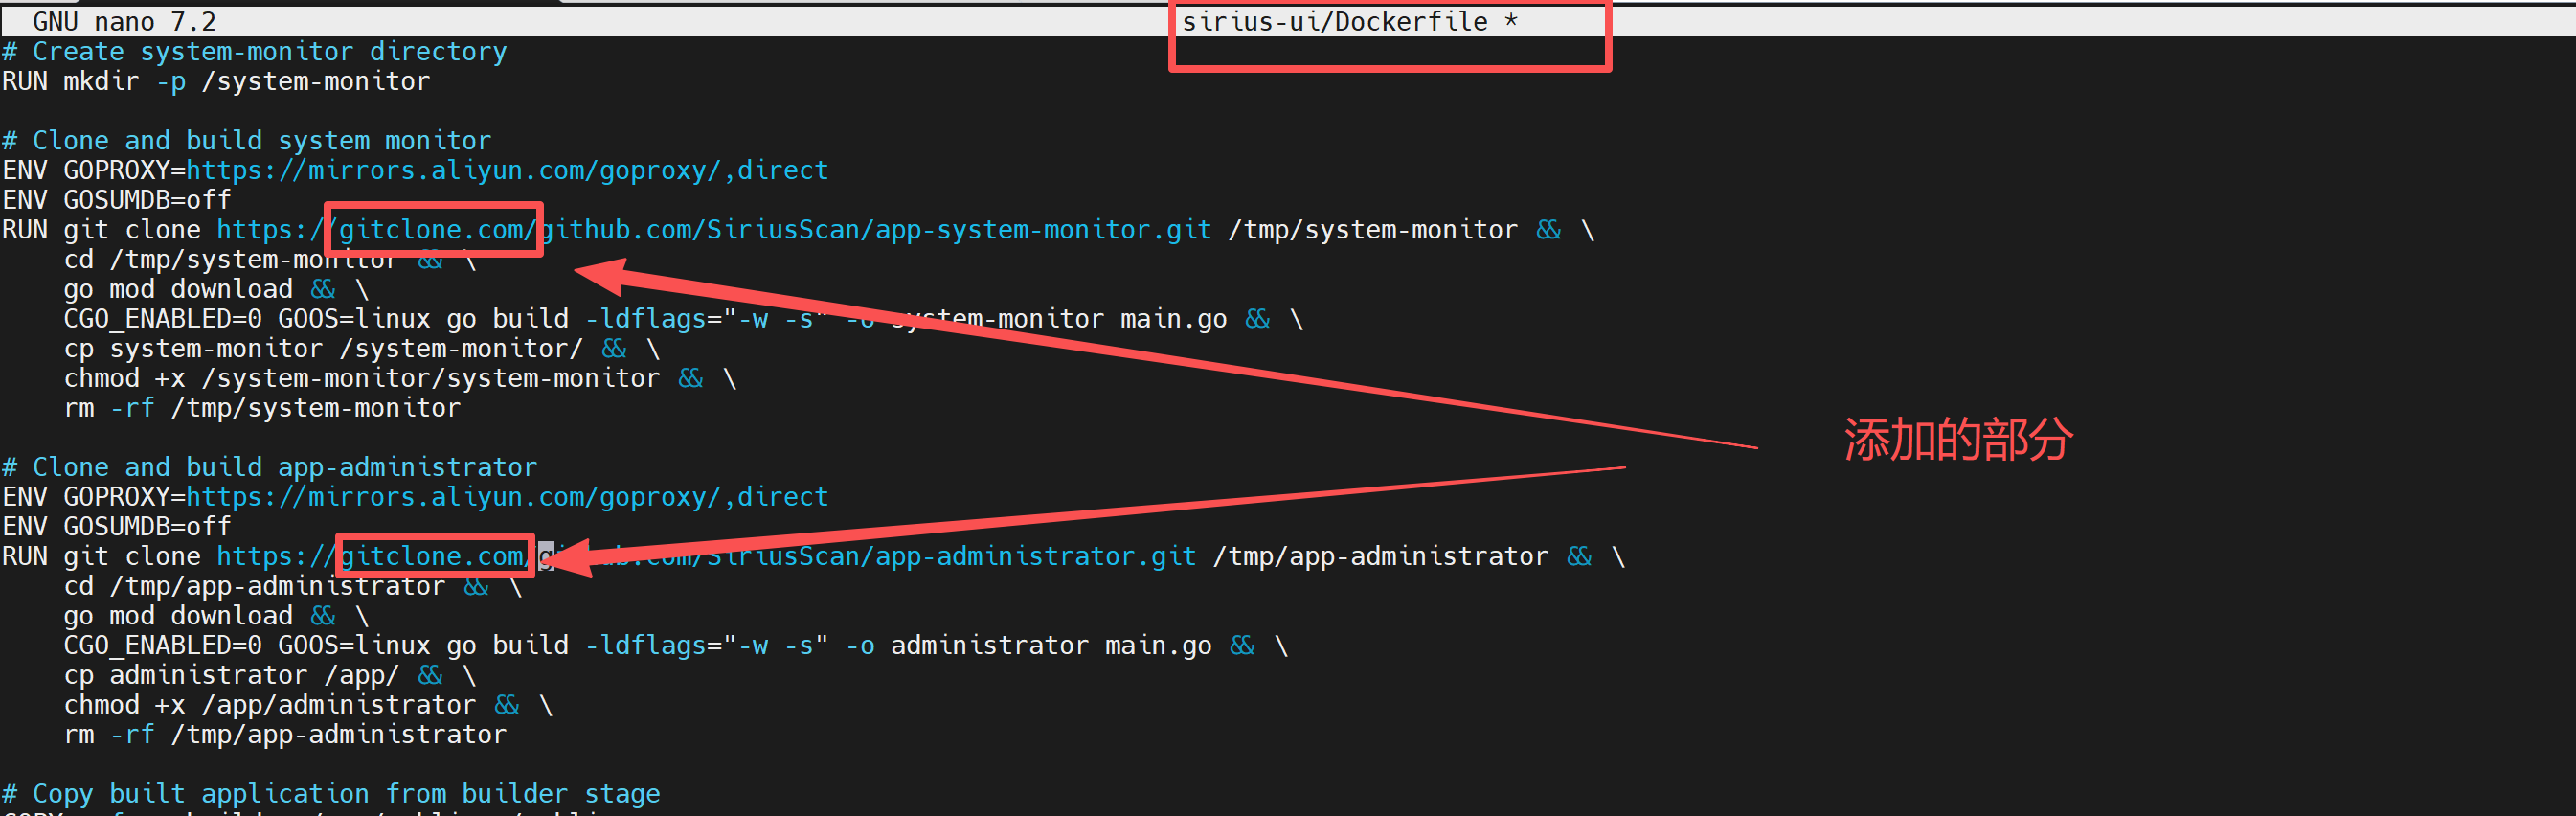Click 'gitclone.com' in the app-administrator clone URL

point(432,556)
